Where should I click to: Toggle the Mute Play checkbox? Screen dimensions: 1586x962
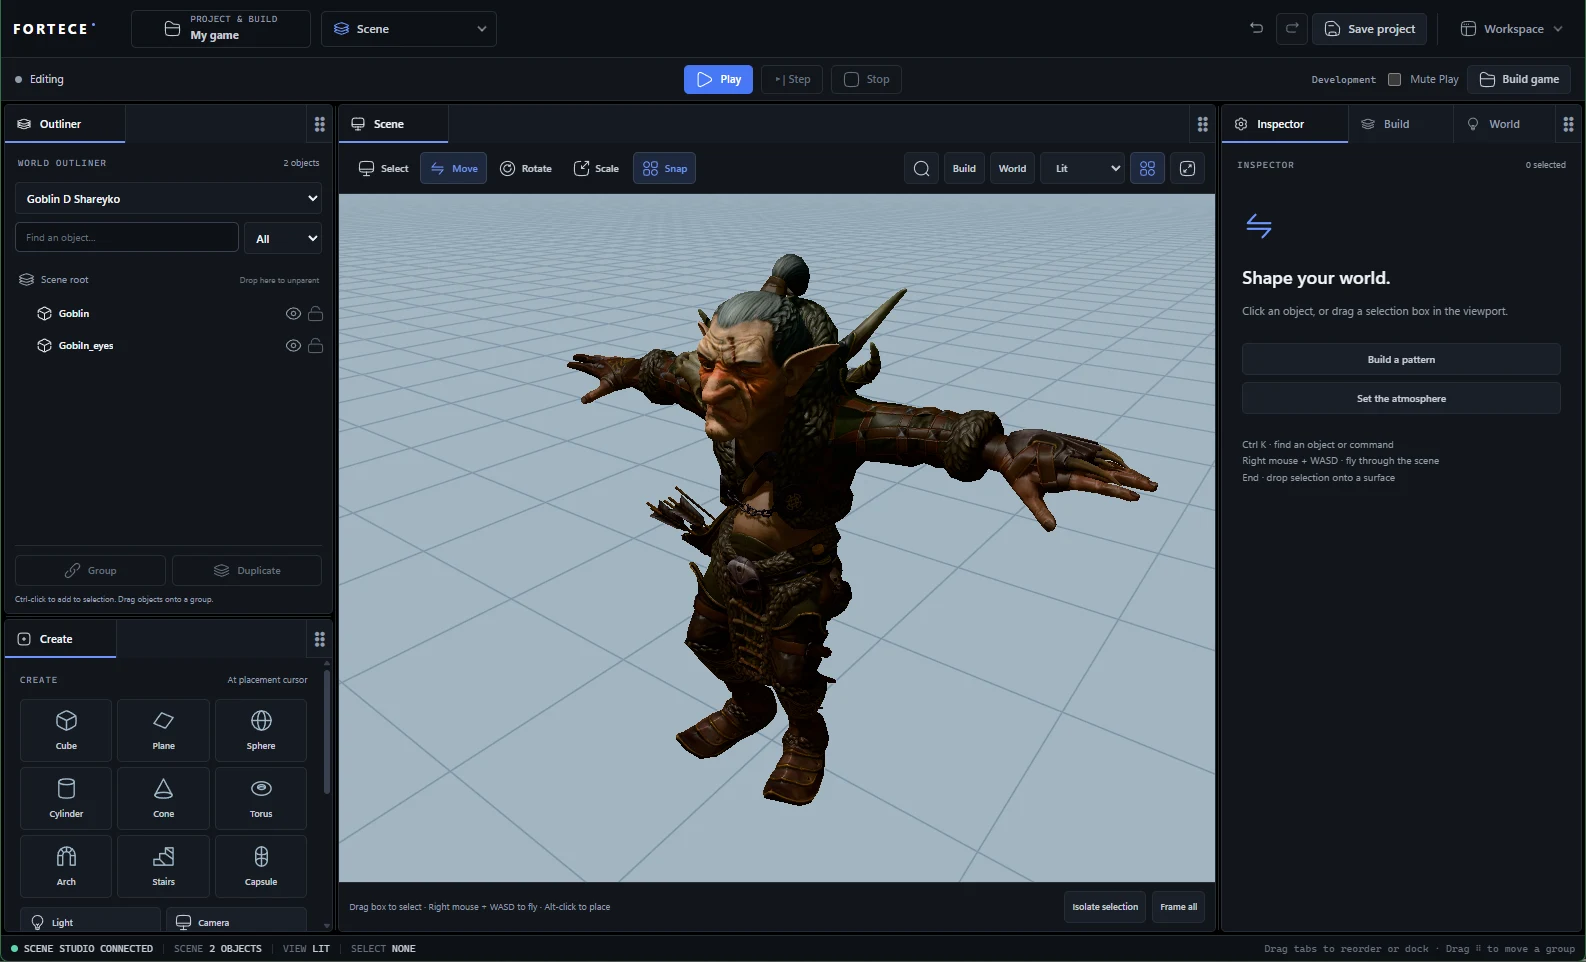click(x=1394, y=79)
